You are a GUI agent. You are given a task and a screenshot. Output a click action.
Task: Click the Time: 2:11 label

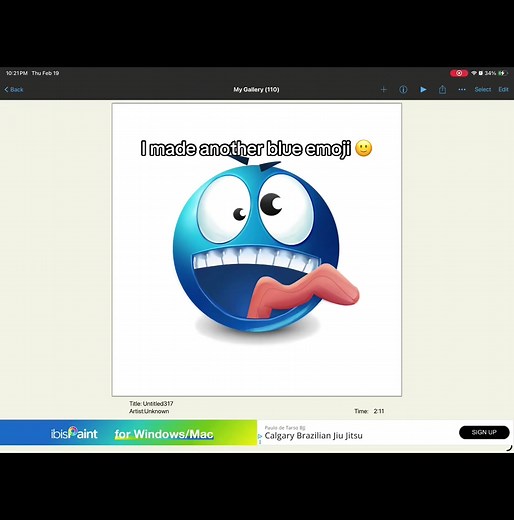(x=369, y=411)
